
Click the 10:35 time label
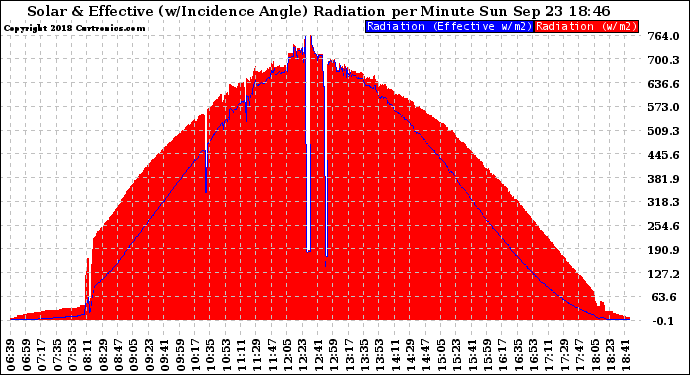click(x=210, y=355)
